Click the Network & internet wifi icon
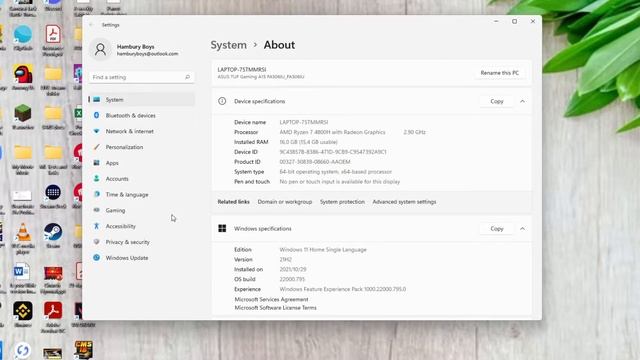 coord(96,131)
